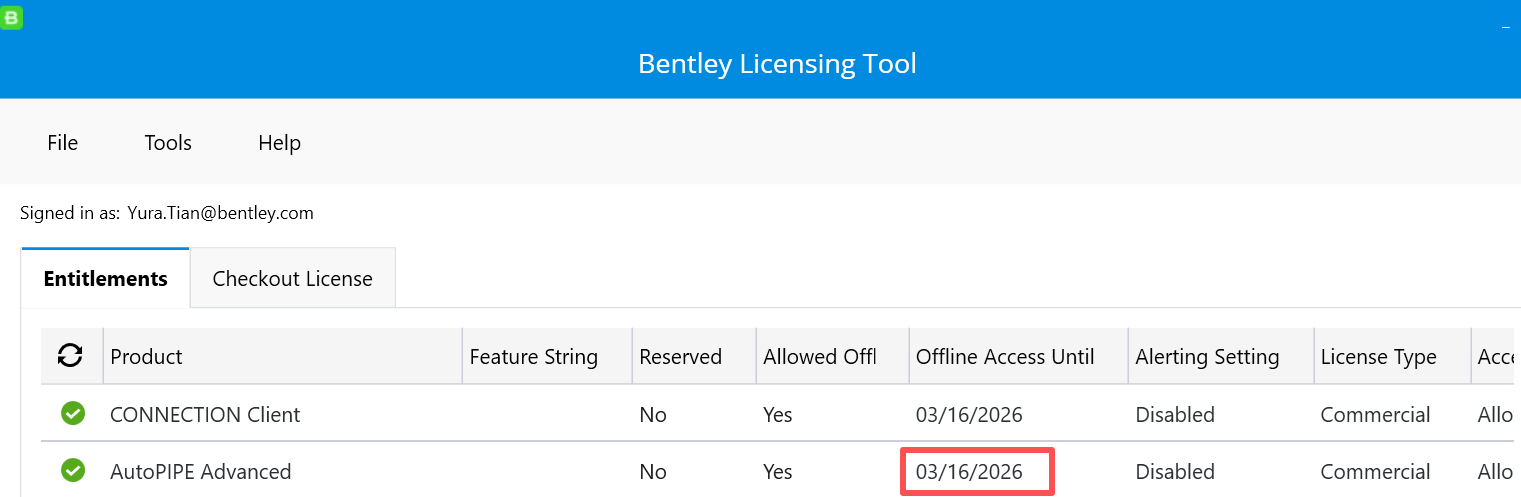Switch to the Checkout License tab

pyautogui.click(x=292, y=279)
